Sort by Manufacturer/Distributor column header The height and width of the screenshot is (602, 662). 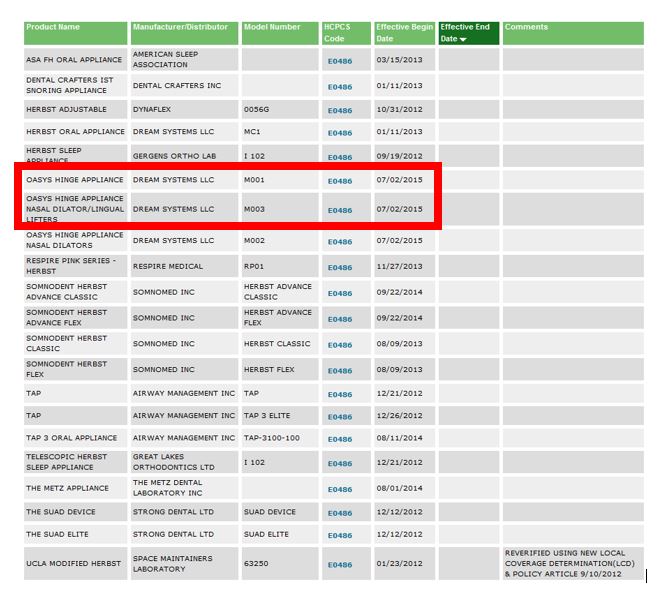tap(180, 27)
